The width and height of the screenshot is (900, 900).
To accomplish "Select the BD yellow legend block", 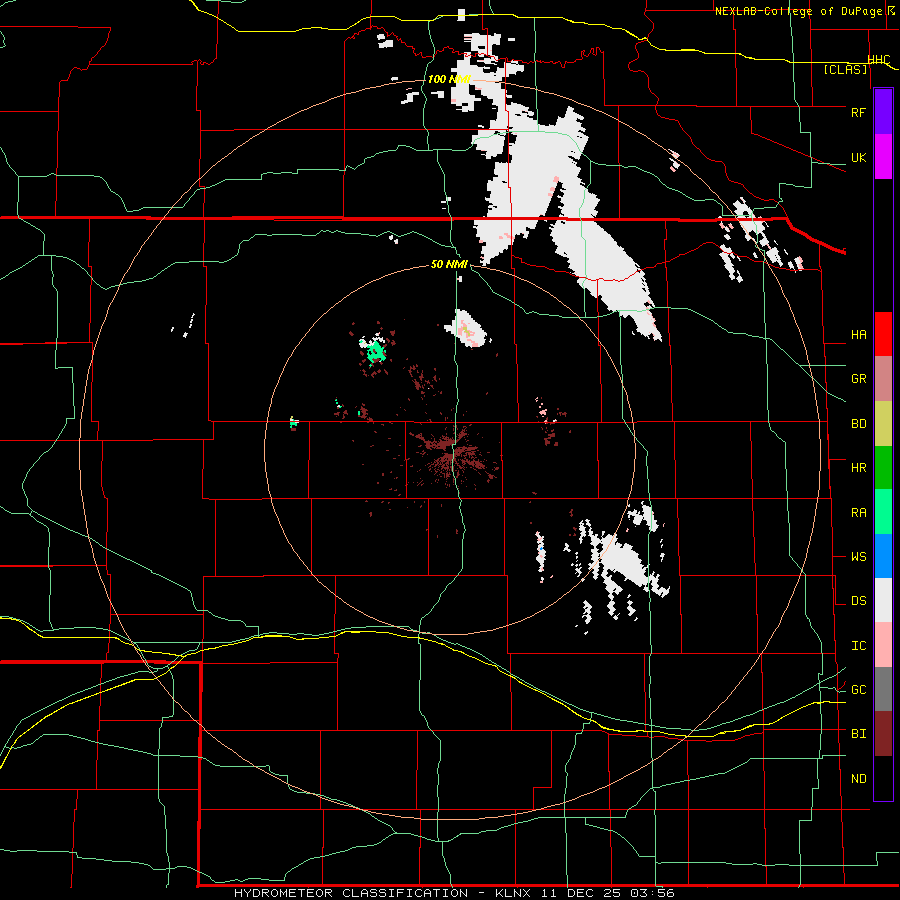I will [883, 424].
